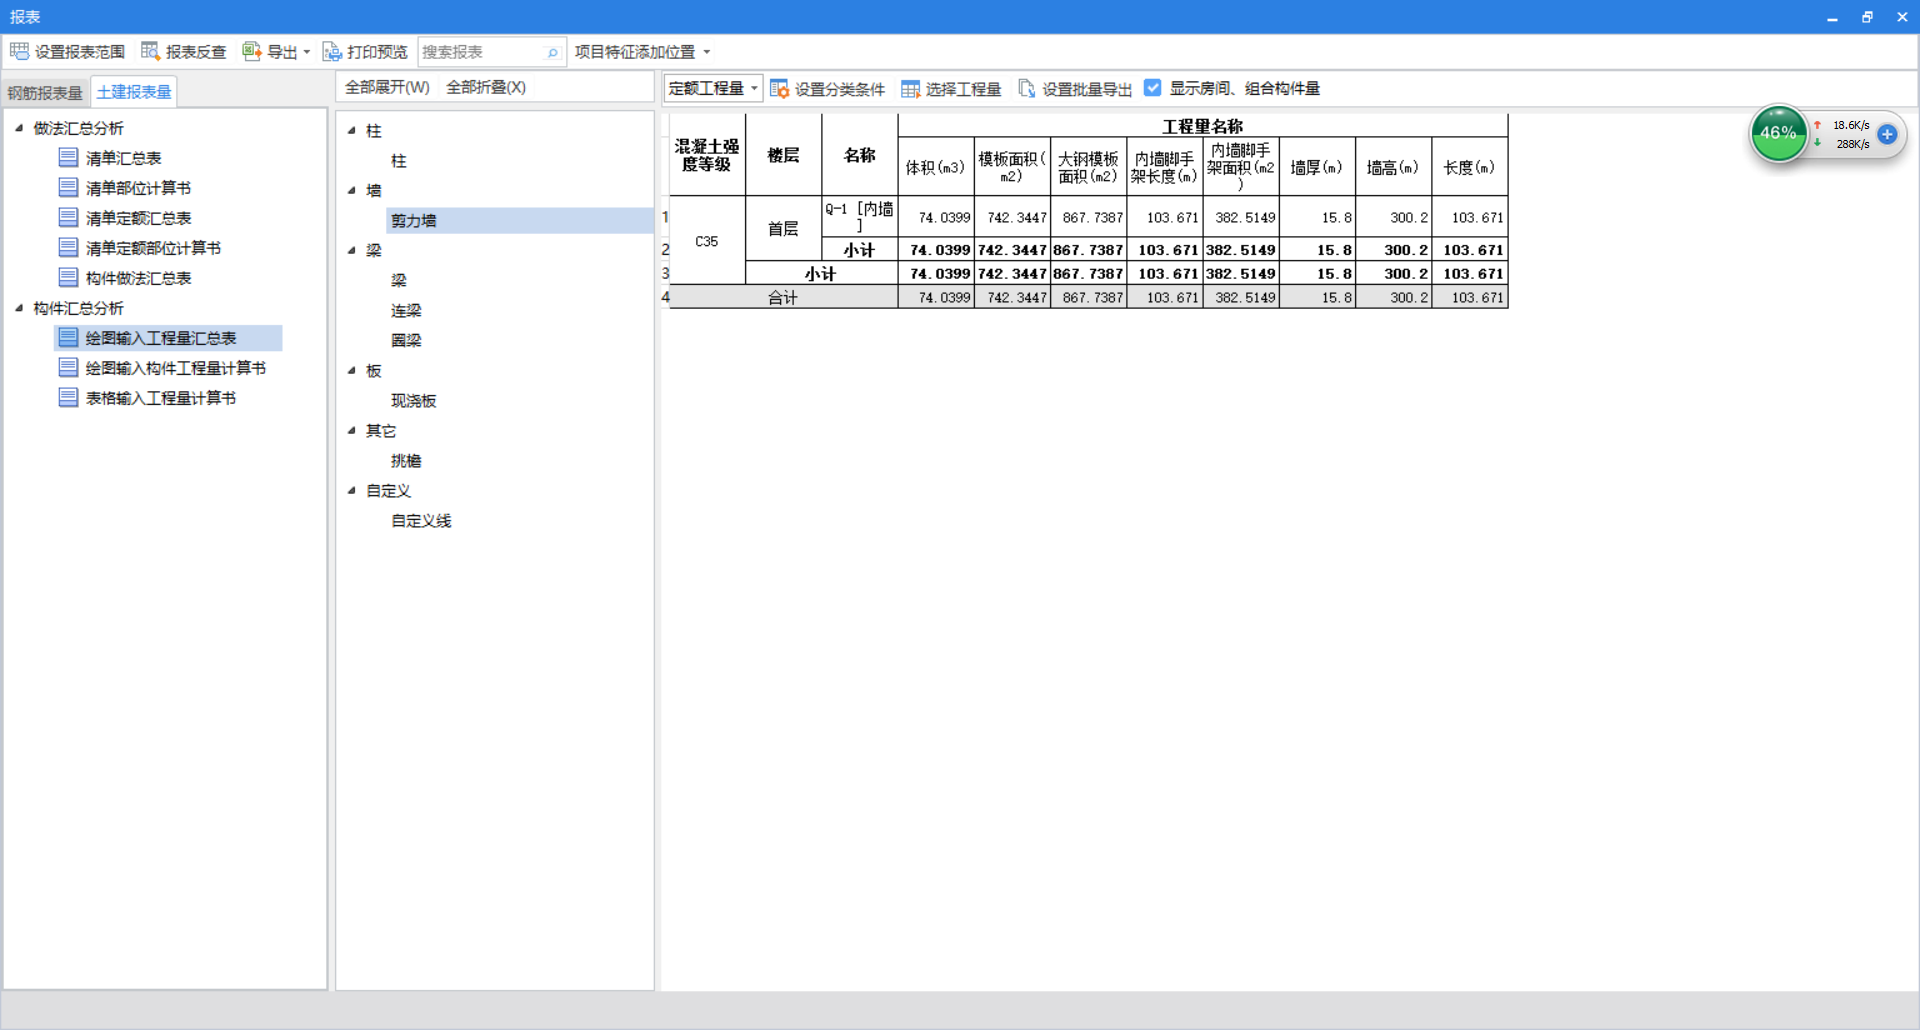This screenshot has height=1030, width=1920.
Task: Click the Q-1 [内墙] name cell
Action: 860,217
